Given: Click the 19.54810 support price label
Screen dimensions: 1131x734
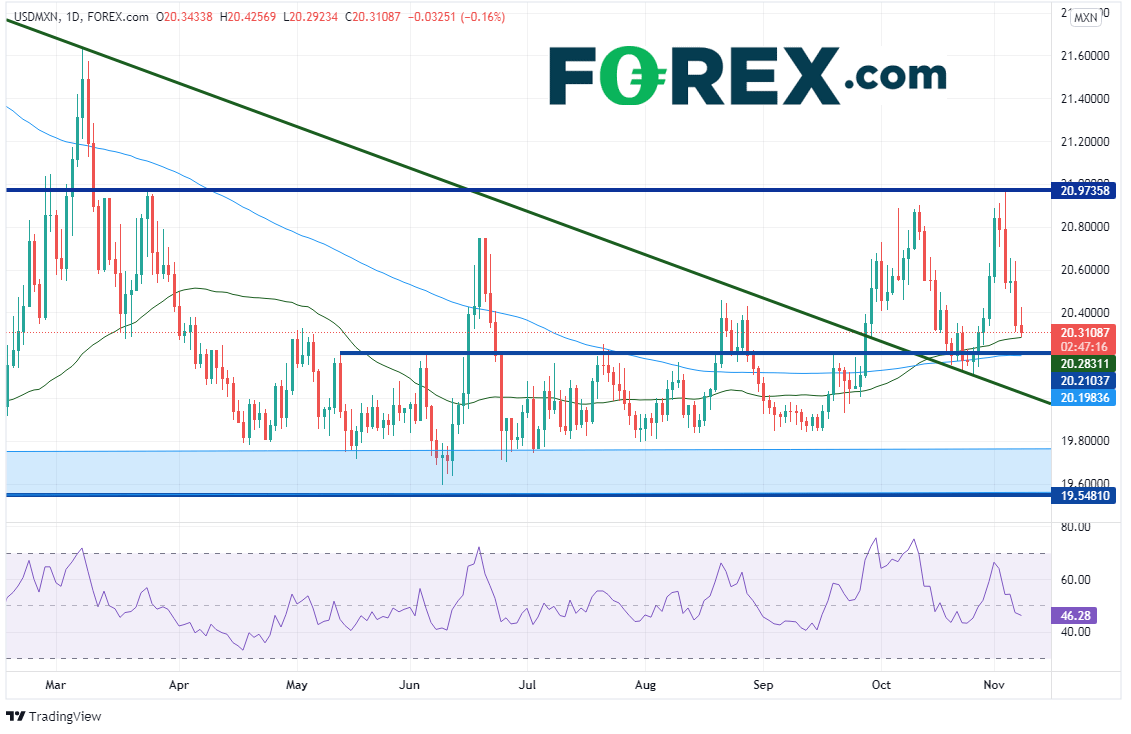Looking at the screenshot, I should 1084,495.
